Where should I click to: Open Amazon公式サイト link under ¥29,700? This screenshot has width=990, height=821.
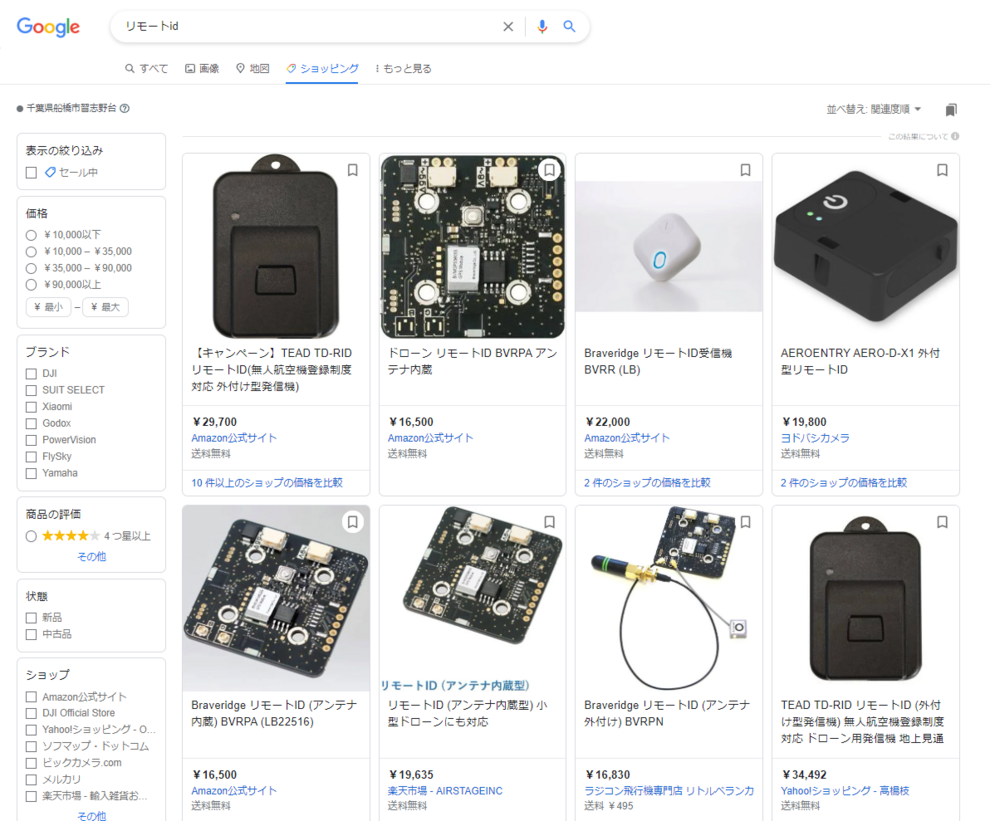click(x=234, y=438)
